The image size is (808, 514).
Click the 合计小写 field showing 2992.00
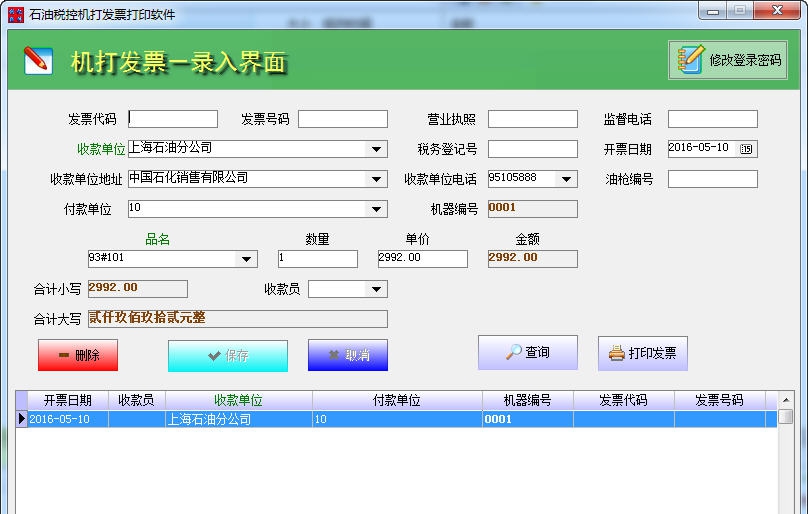point(138,289)
